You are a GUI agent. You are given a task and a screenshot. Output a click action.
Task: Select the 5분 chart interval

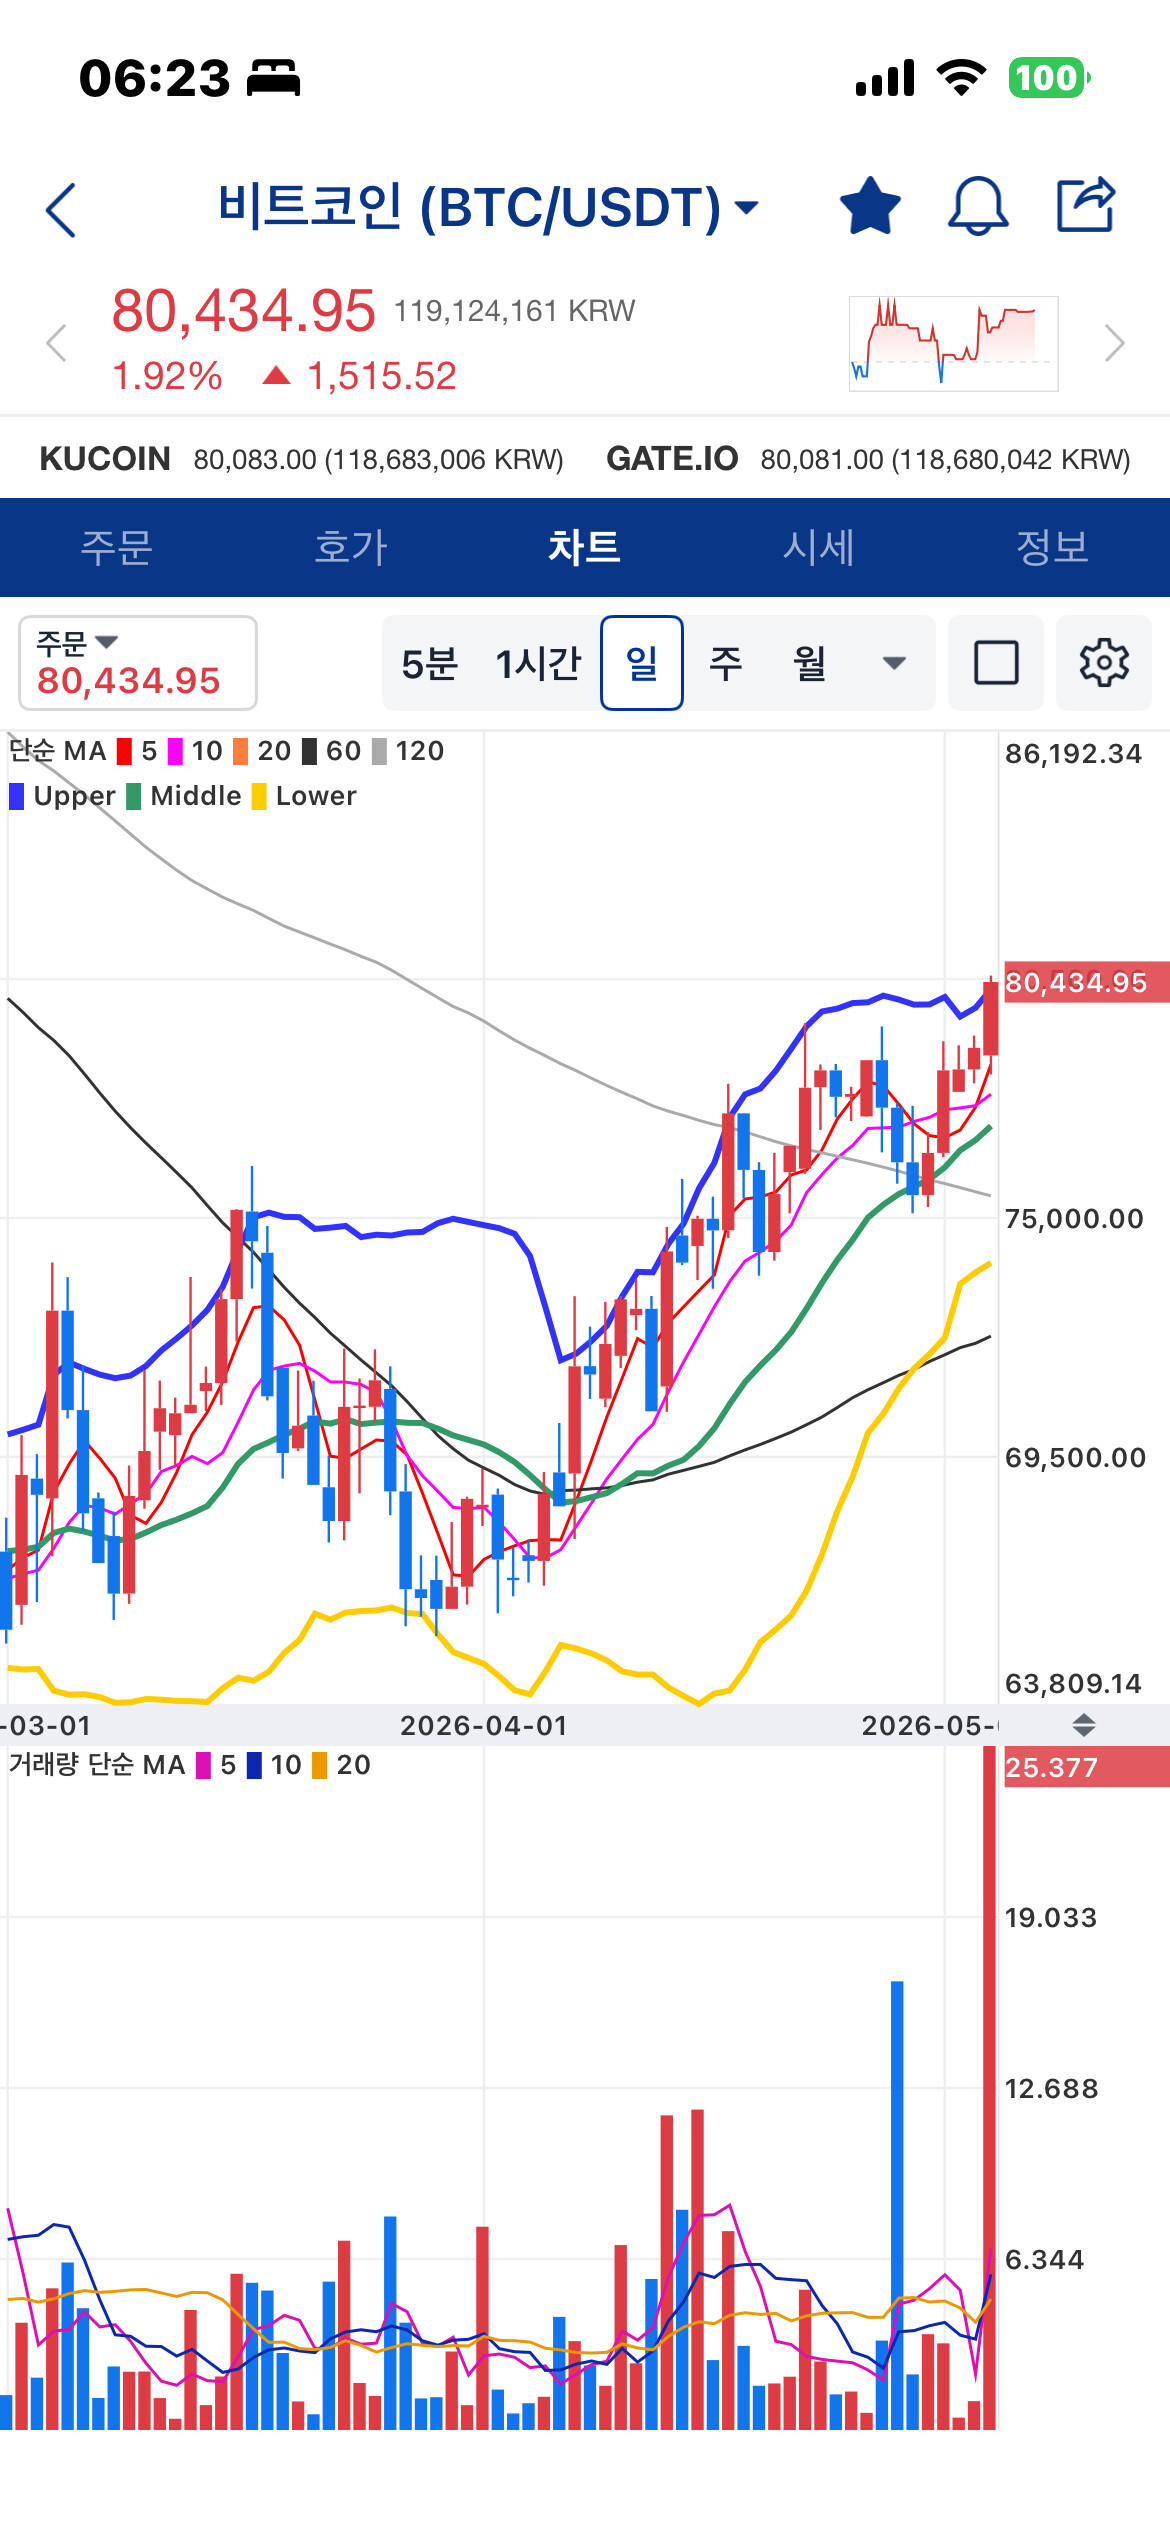click(430, 664)
